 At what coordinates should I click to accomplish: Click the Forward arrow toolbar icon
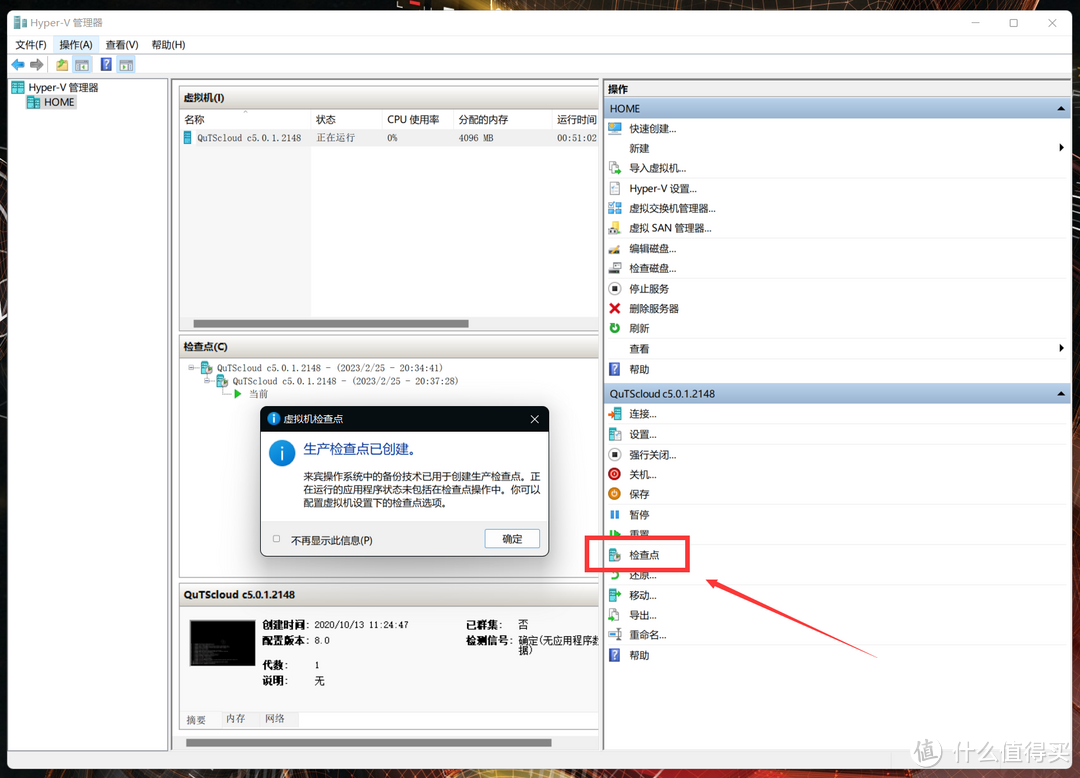click(37, 65)
